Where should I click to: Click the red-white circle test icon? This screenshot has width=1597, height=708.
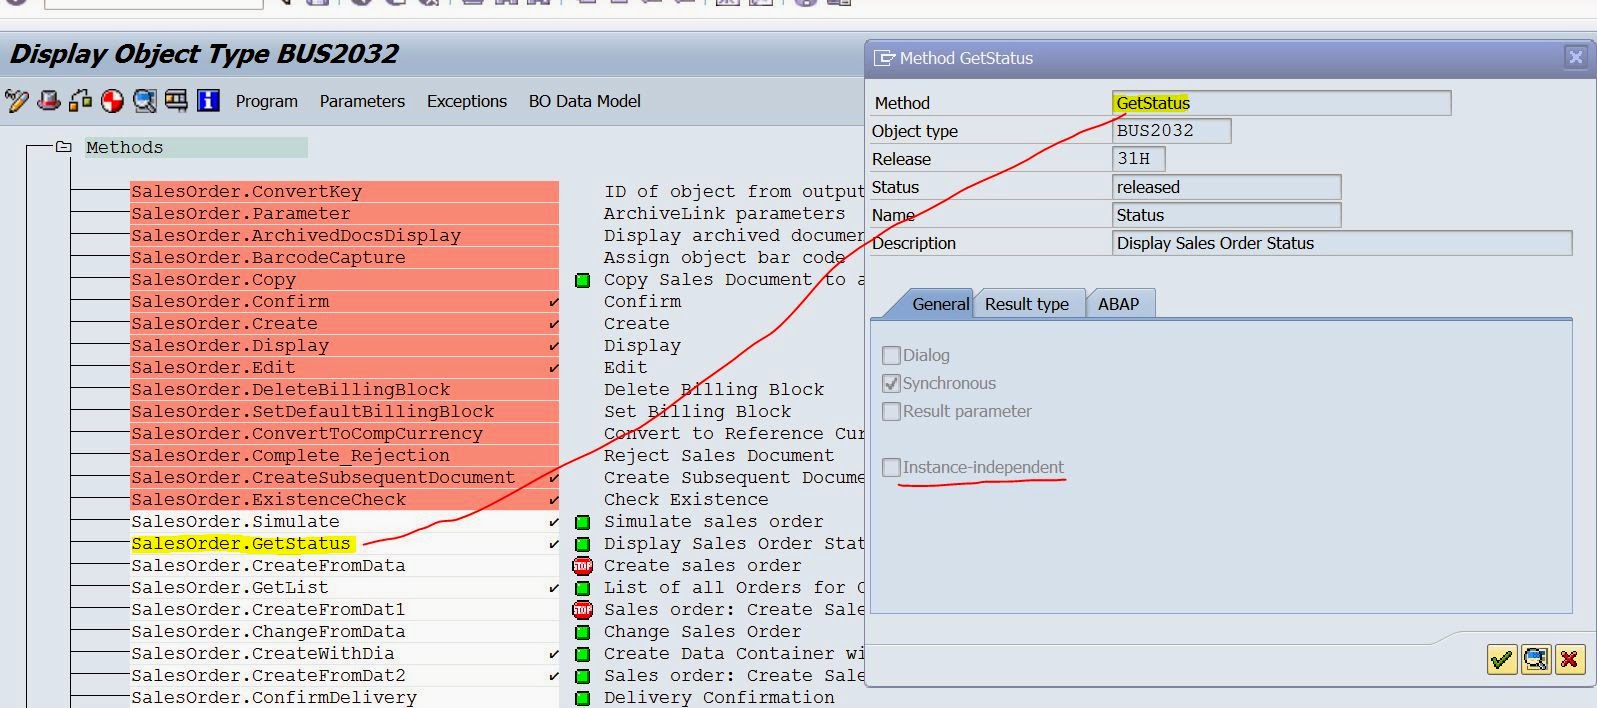(x=113, y=101)
